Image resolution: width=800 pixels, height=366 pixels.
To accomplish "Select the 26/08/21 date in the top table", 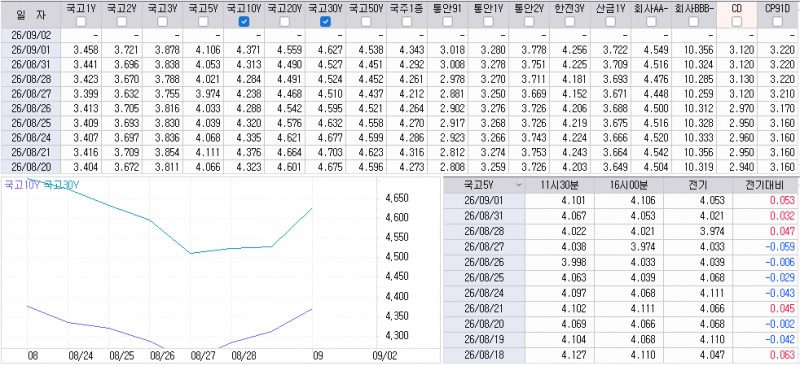I will 30,152.
